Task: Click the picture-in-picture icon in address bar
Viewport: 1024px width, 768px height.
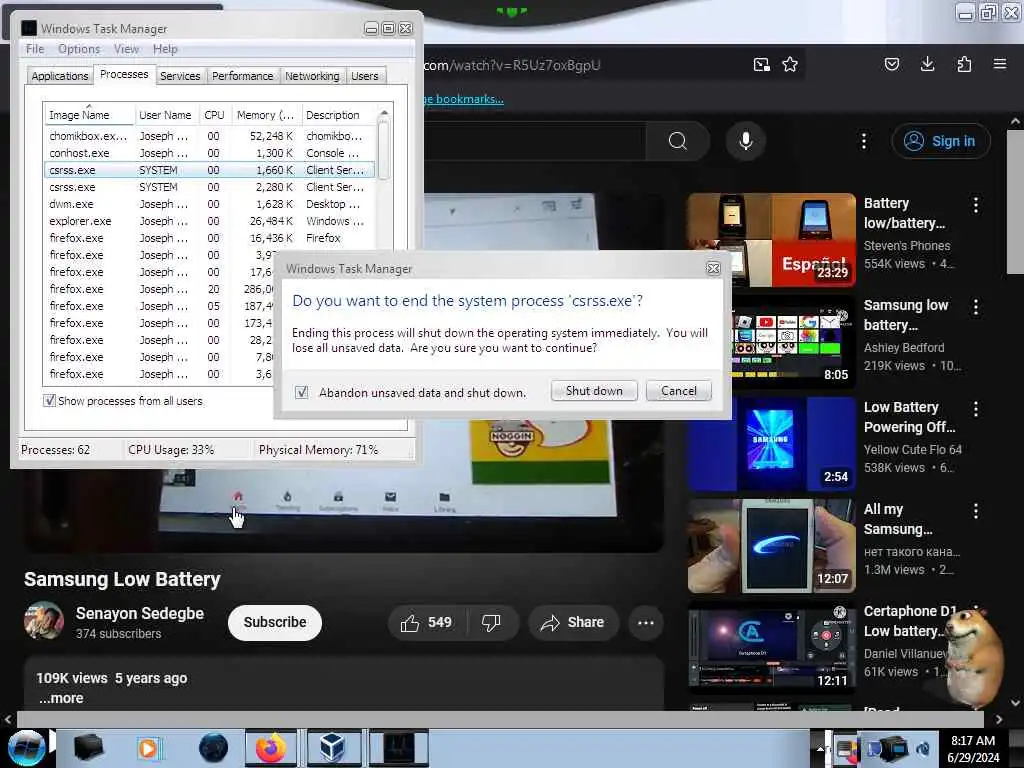Action: 761,65
